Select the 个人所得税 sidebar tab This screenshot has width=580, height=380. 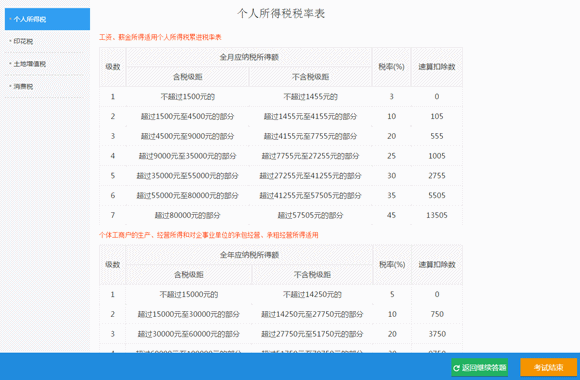pos(47,19)
